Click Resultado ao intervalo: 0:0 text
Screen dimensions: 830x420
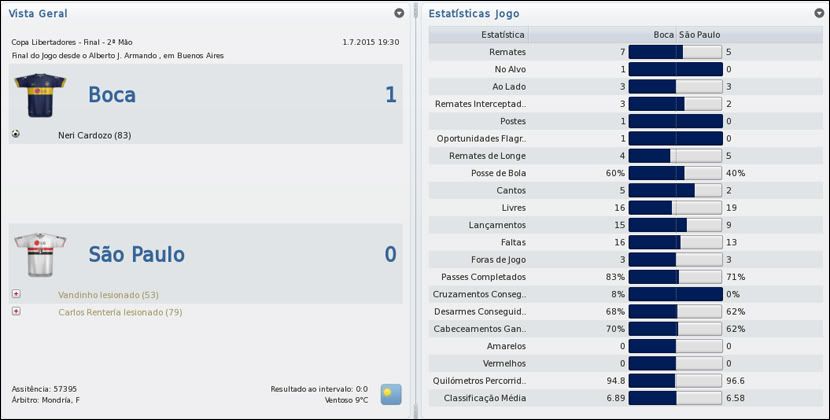point(319,389)
